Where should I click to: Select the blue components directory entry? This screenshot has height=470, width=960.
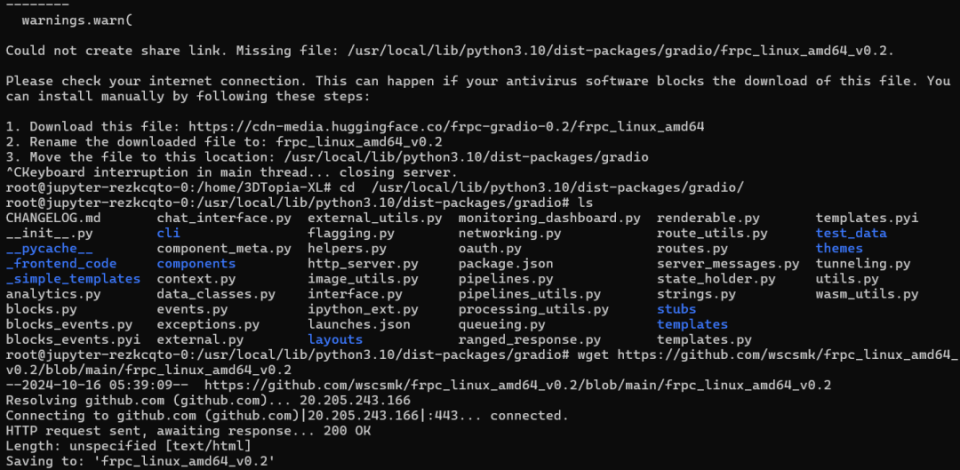coord(196,264)
